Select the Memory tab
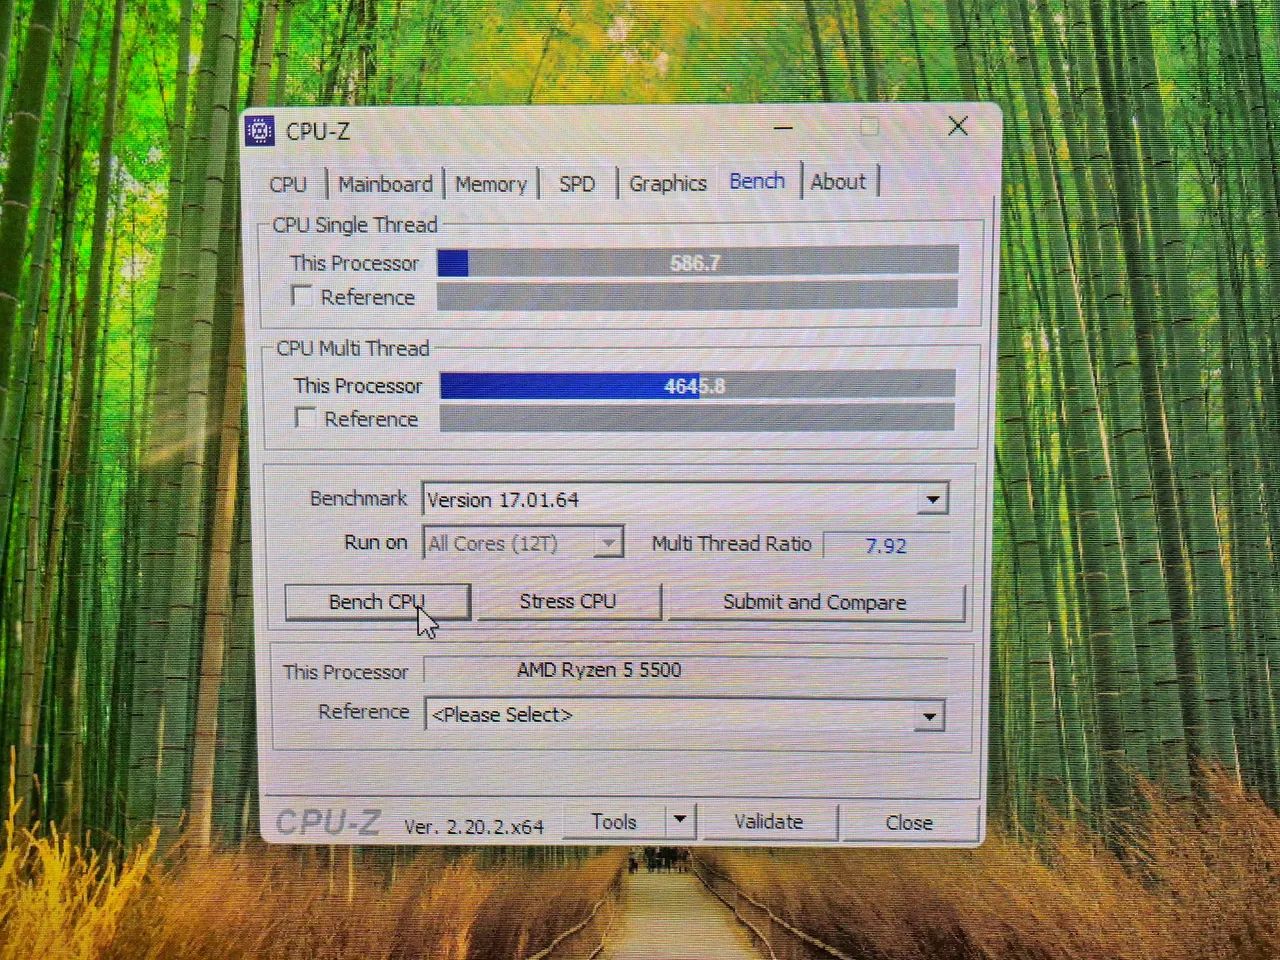 (490, 184)
